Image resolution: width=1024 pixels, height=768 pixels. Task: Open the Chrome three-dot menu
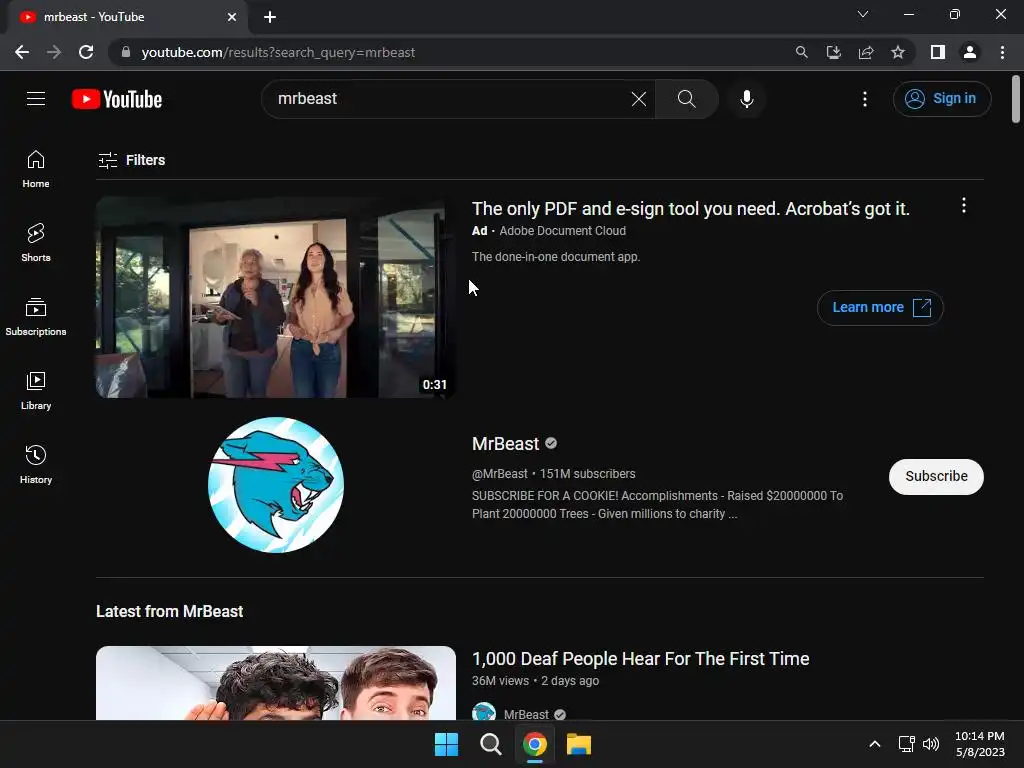pos(1002,52)
